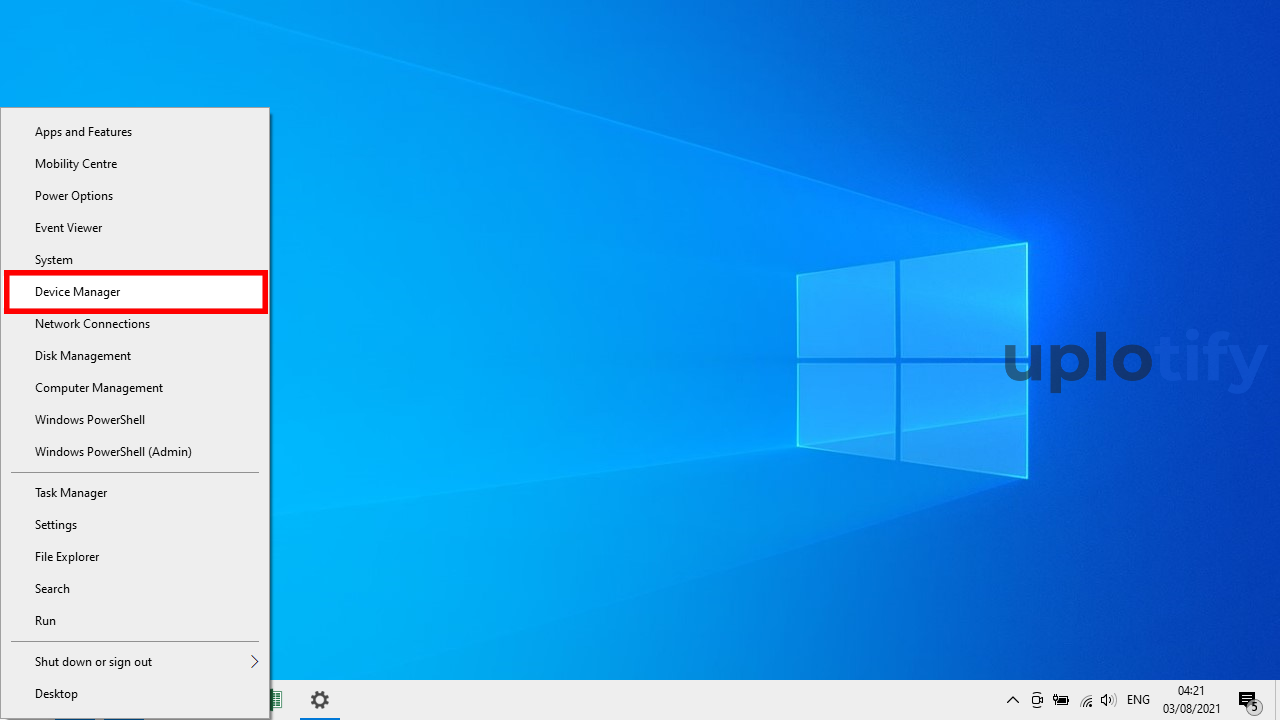Open ENG language input selector
1280x720 pixels.
1138,700
